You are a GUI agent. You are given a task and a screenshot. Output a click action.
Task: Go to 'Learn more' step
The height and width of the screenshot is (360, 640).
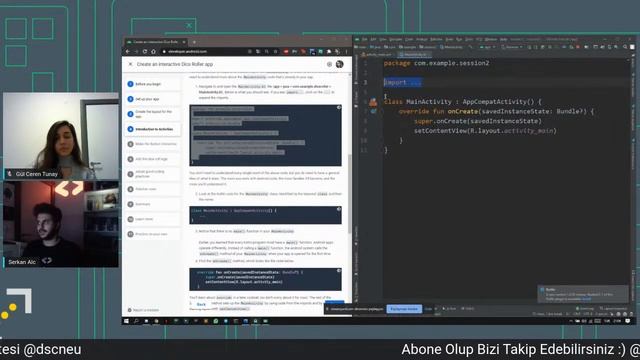pos(153,219)
